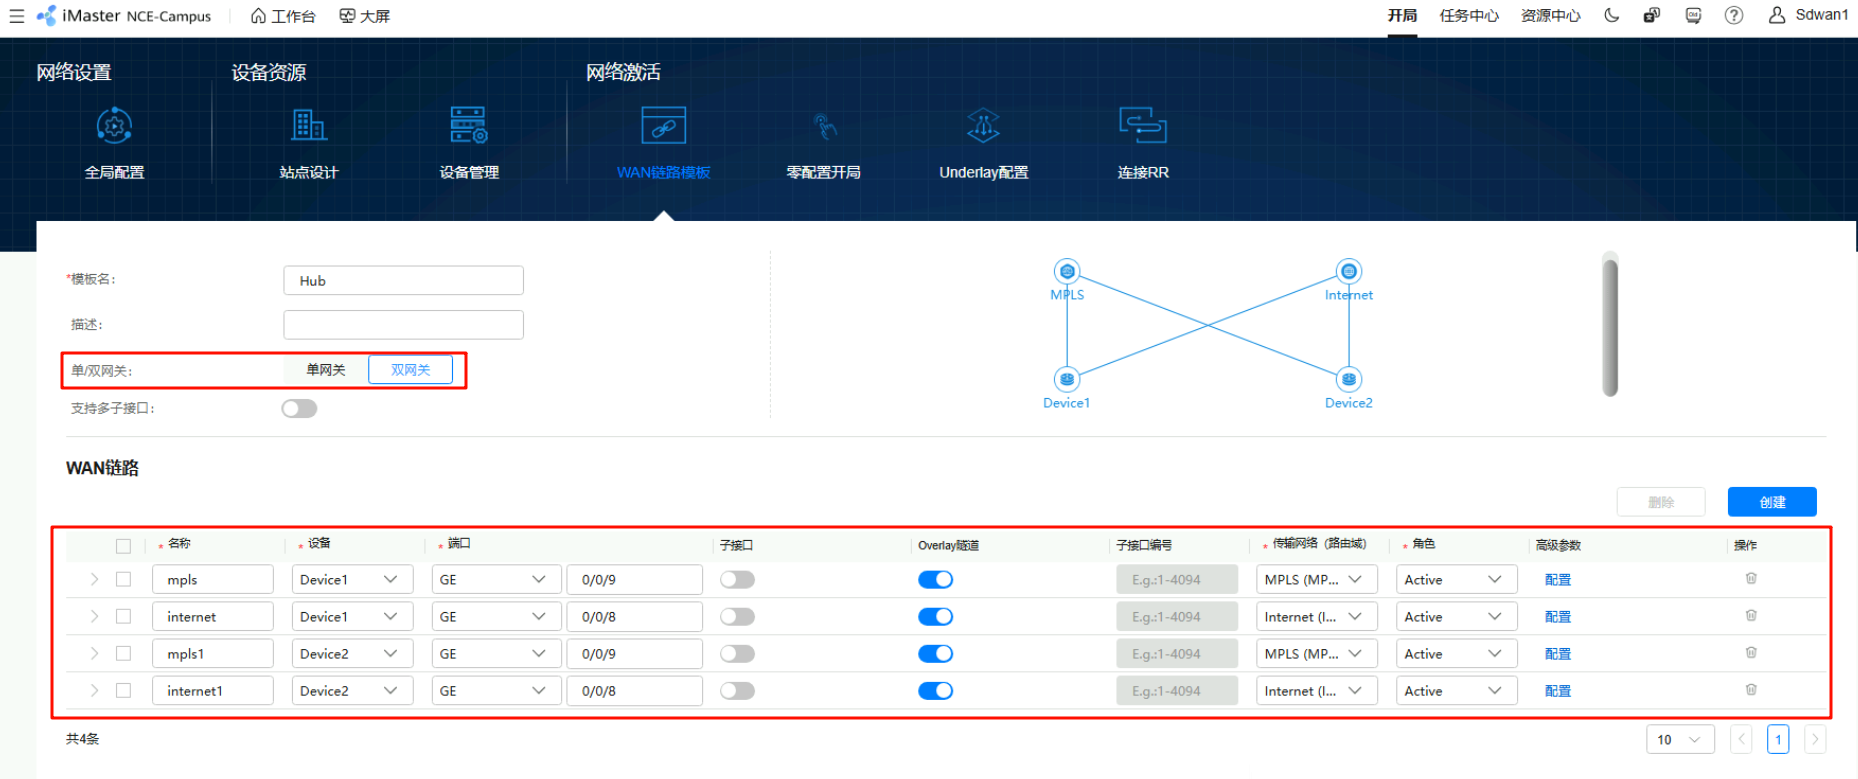The width and height of the screenshot is (1858, 779).
Task: Select the 零配置开局 zero-touch deployment icon
Action: pyautogui.click(x=823, y=127)
